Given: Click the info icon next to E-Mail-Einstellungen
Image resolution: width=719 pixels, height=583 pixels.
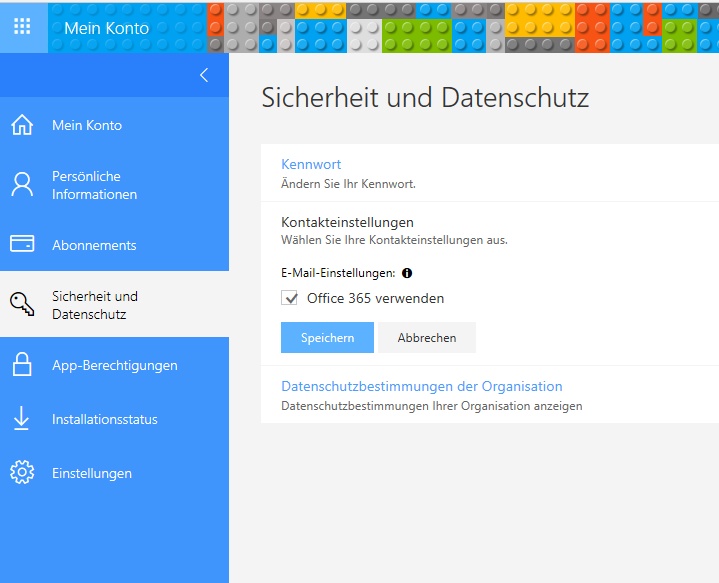Looking at the screenshot, I should (407, 273).
